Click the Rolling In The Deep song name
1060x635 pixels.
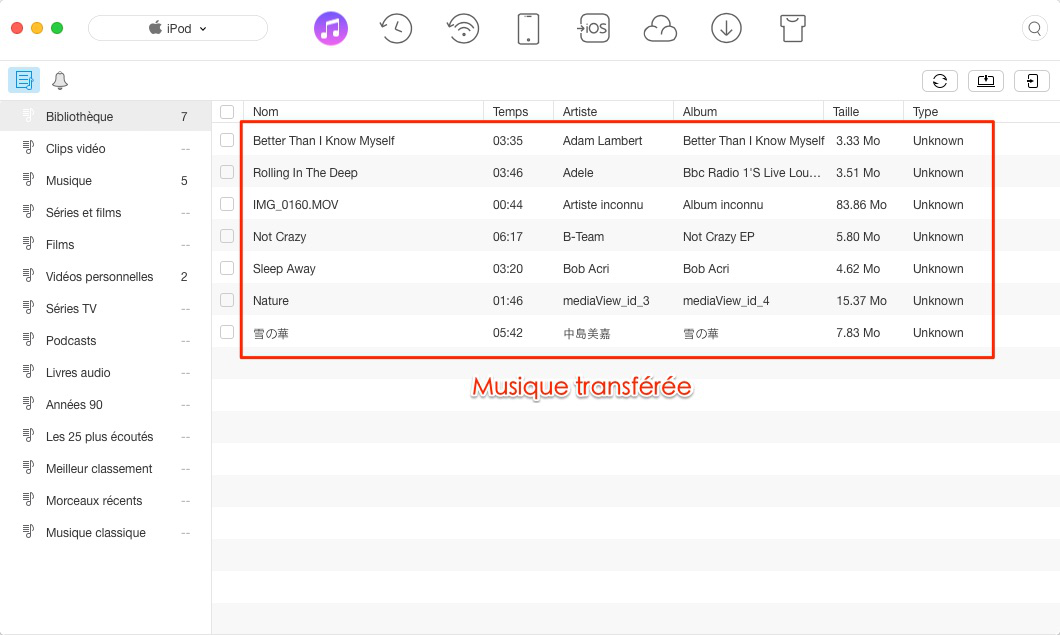pyautogui.click(x=305, y=172)
